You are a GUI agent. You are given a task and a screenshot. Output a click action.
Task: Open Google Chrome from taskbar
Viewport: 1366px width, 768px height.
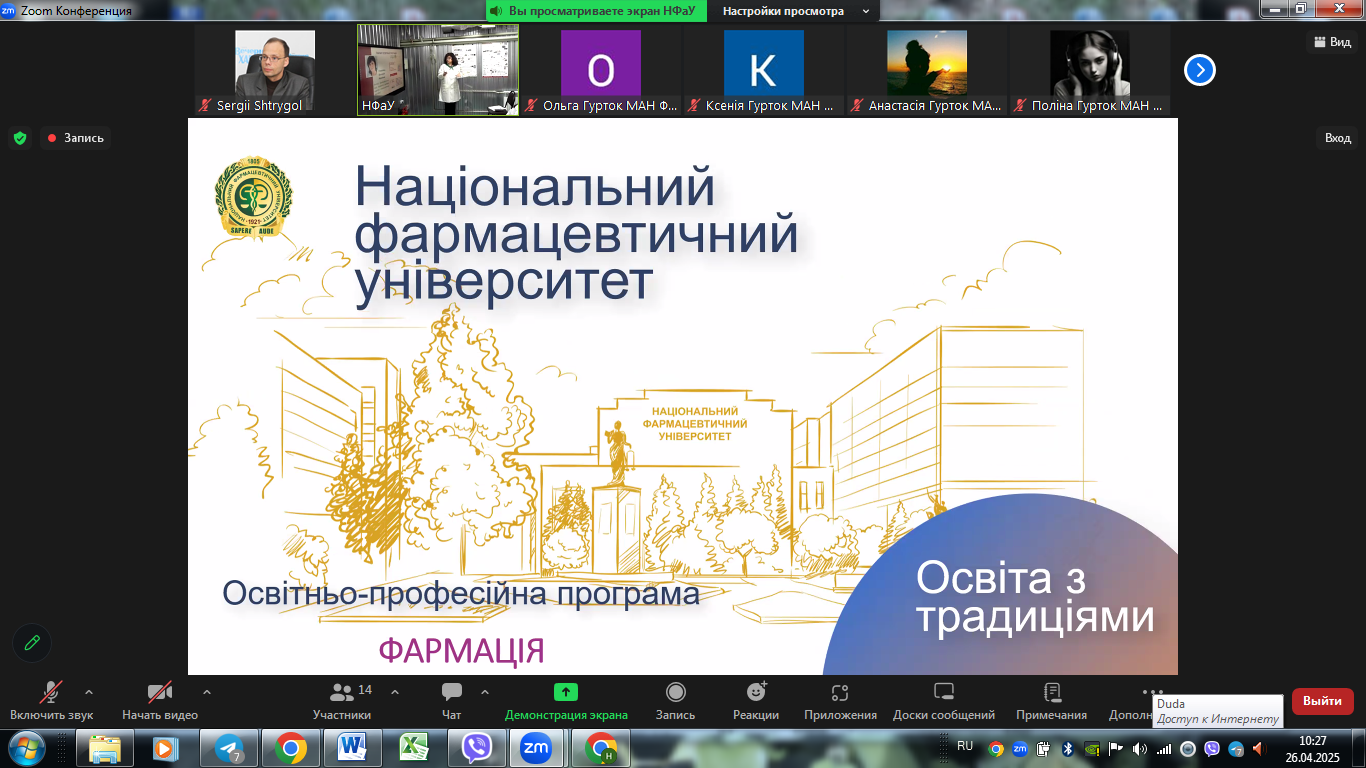point(290,748)
